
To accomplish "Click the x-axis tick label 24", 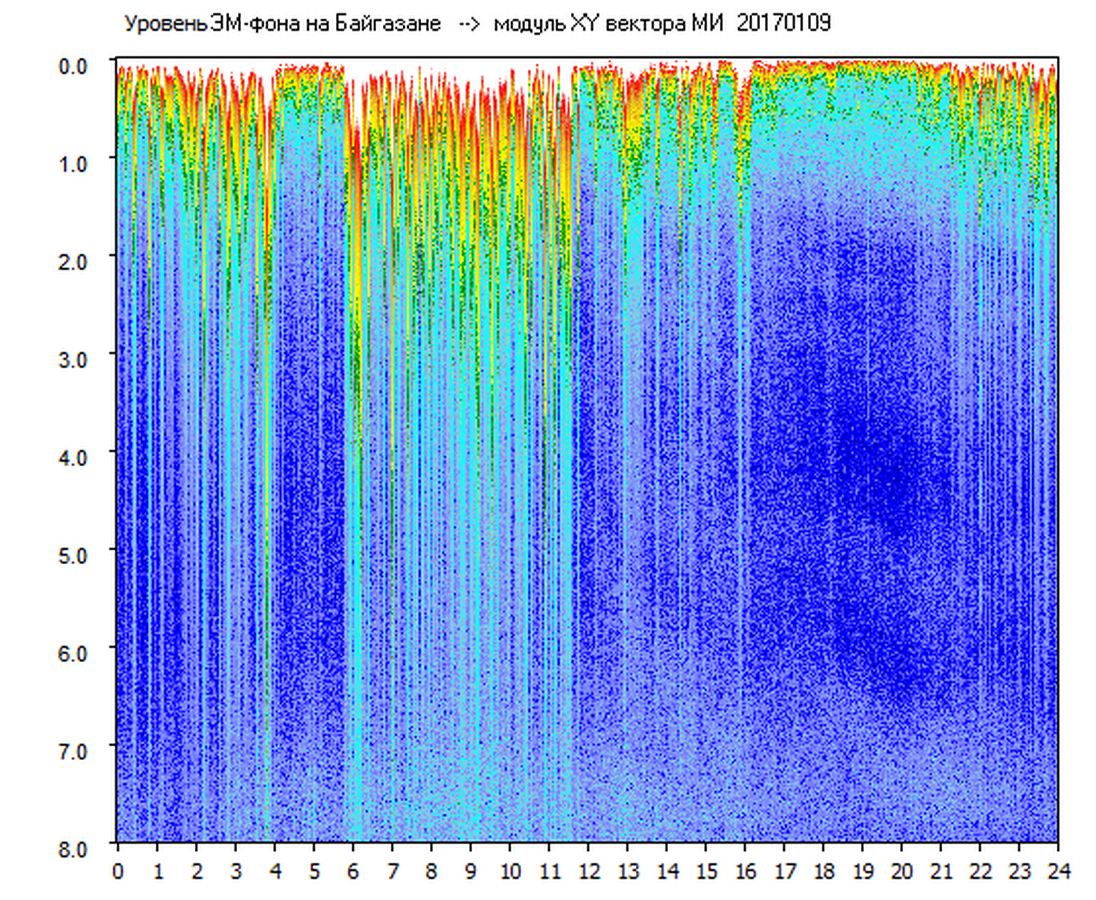I will click(1058, 872).
